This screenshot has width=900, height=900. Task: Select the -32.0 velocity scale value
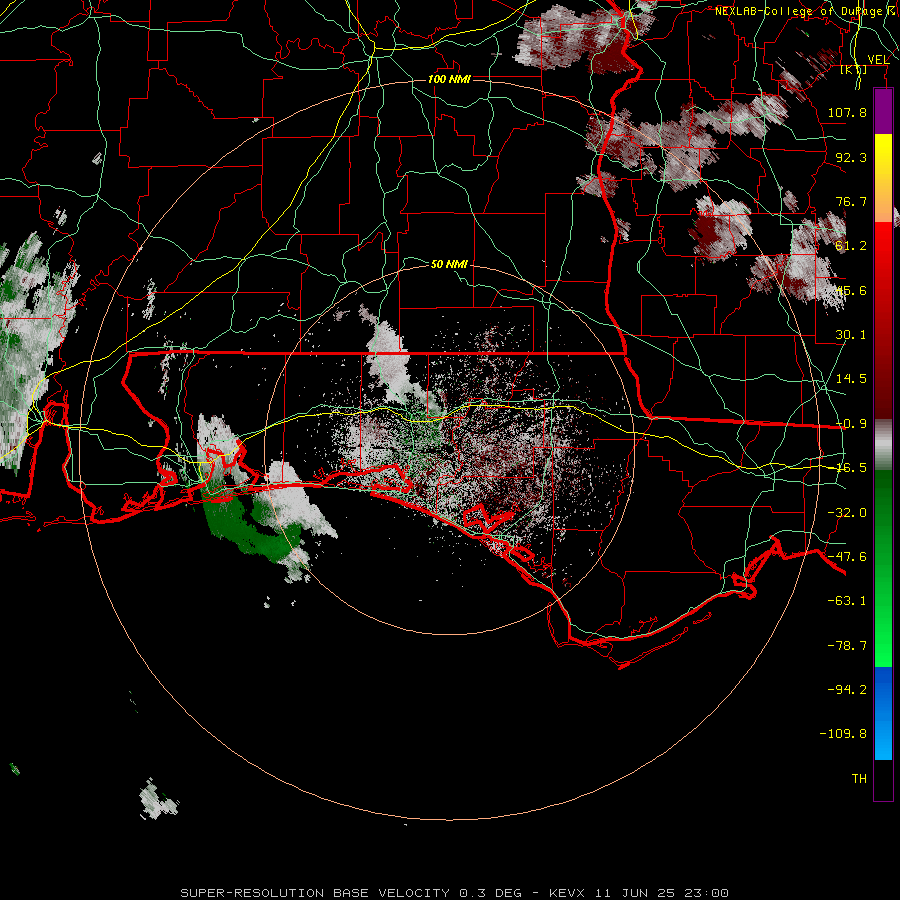(x=847, y=513)
